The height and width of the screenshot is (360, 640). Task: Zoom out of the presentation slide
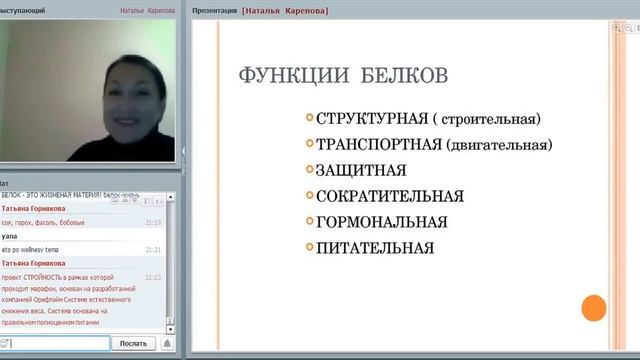click(x=629, y=28)
